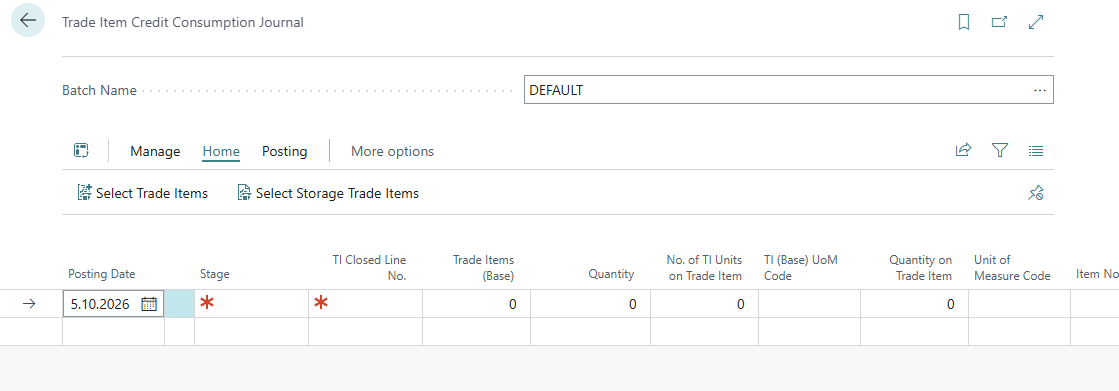Open the calendar picker in Posting Date
Viewport: 1119px width, 391px height.
click(x=148, y=304)
